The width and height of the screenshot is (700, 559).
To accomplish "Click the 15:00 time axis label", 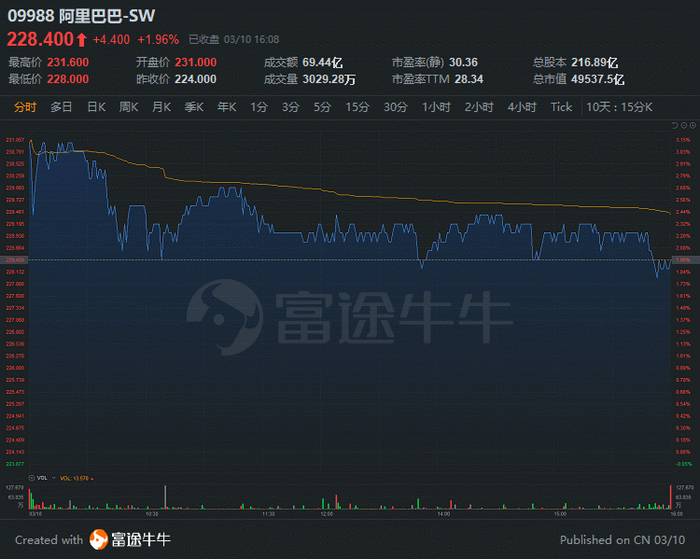I will click(x=560, y=514).
